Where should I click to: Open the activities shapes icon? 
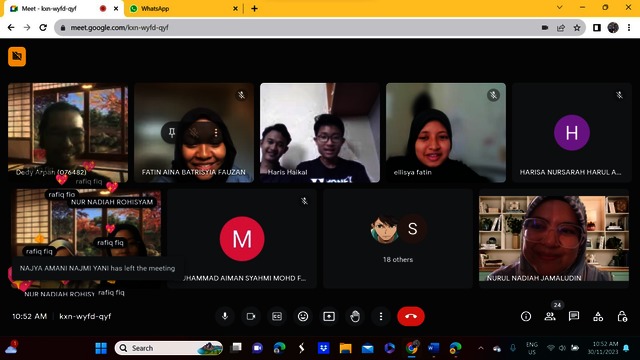pyautogui.click(x=598, y=316)
